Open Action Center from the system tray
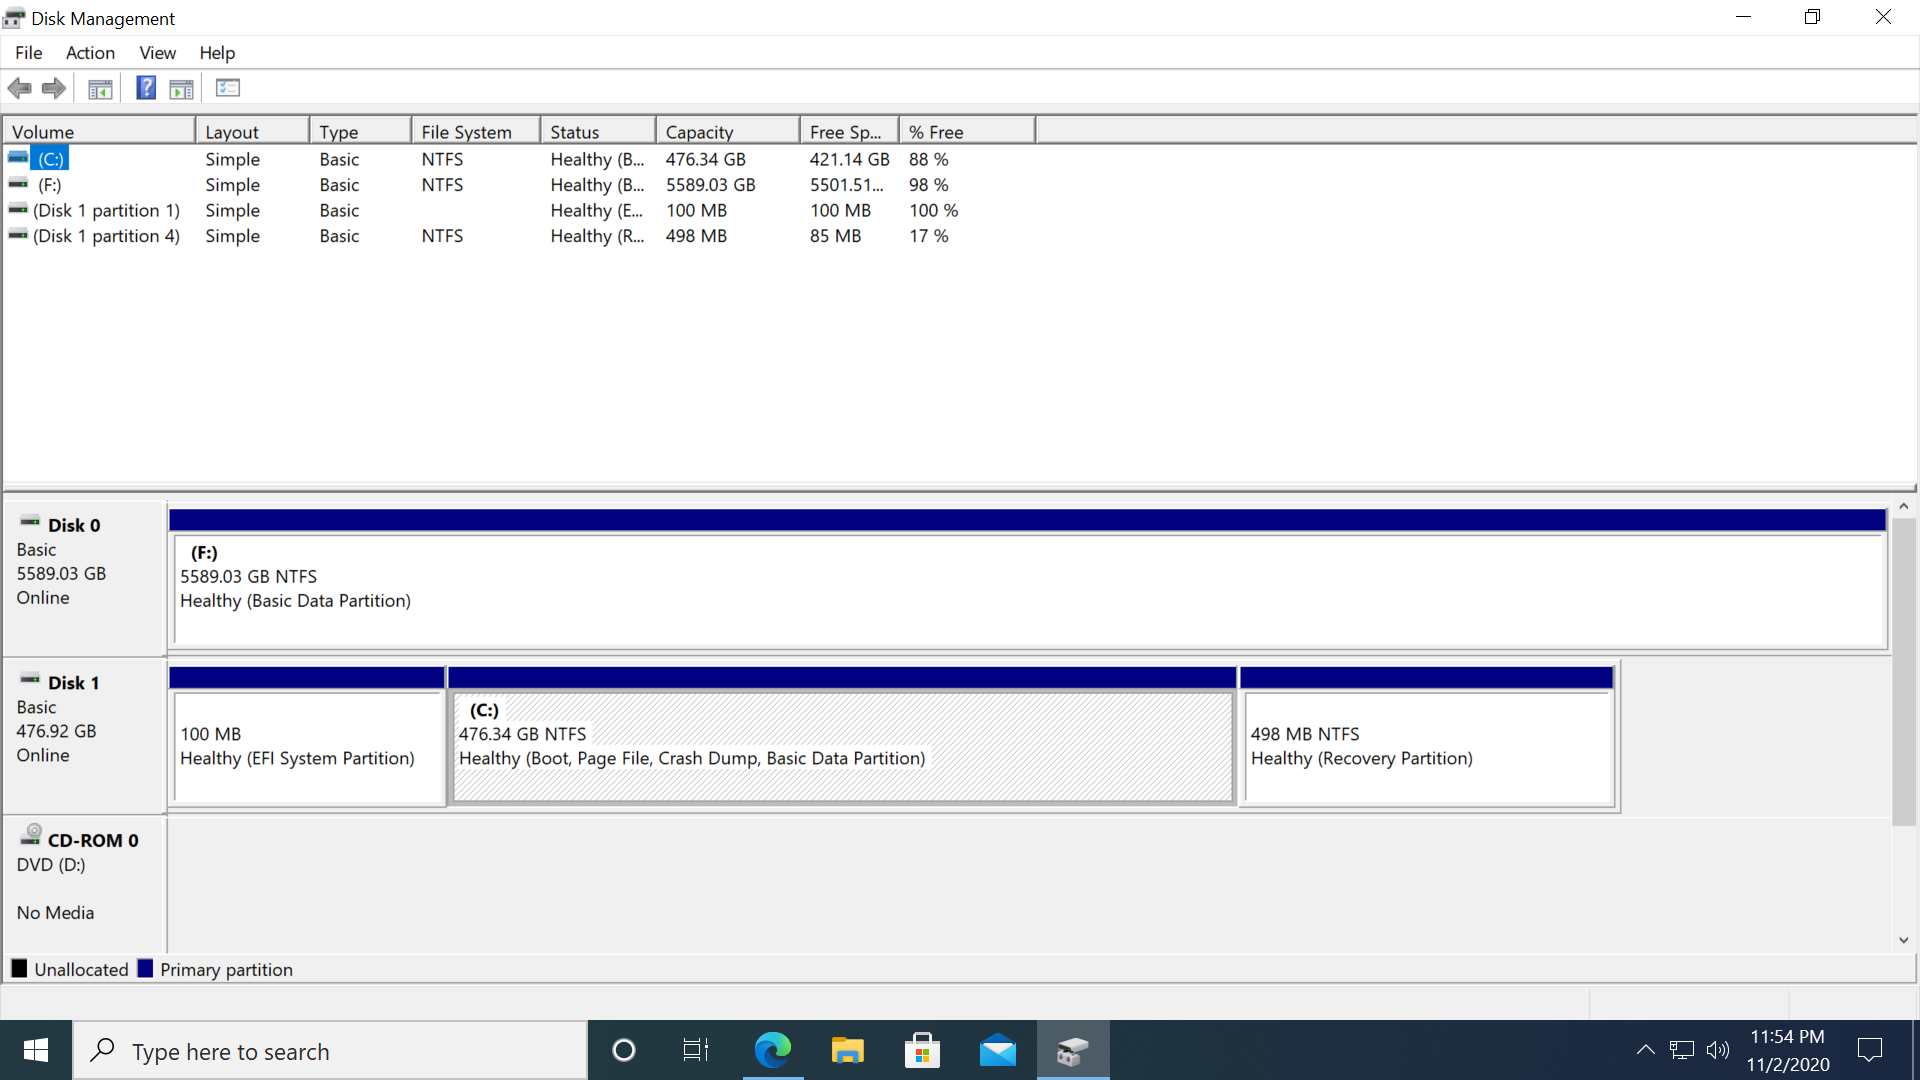 pos(1869,1050)
